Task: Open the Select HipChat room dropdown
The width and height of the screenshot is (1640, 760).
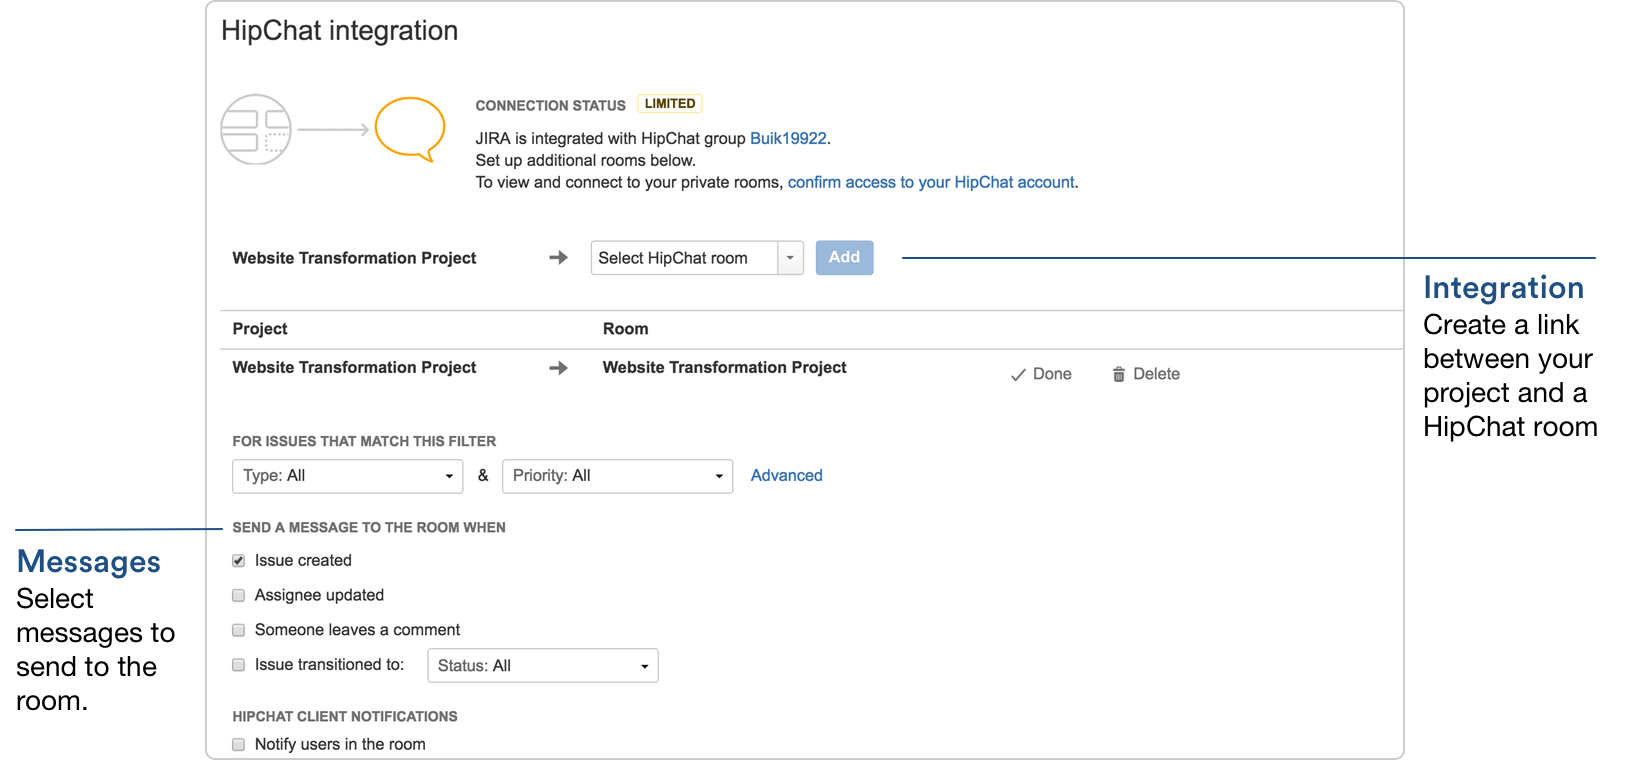Action: click(x=697, y=258)
